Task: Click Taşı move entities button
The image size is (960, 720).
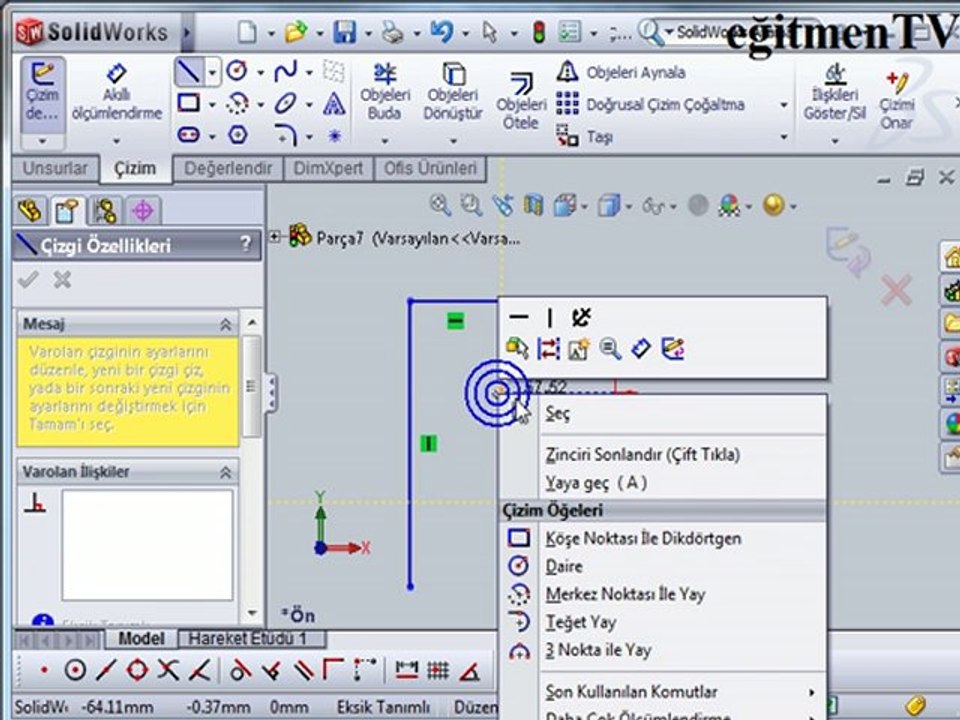Action: point(585,137)
